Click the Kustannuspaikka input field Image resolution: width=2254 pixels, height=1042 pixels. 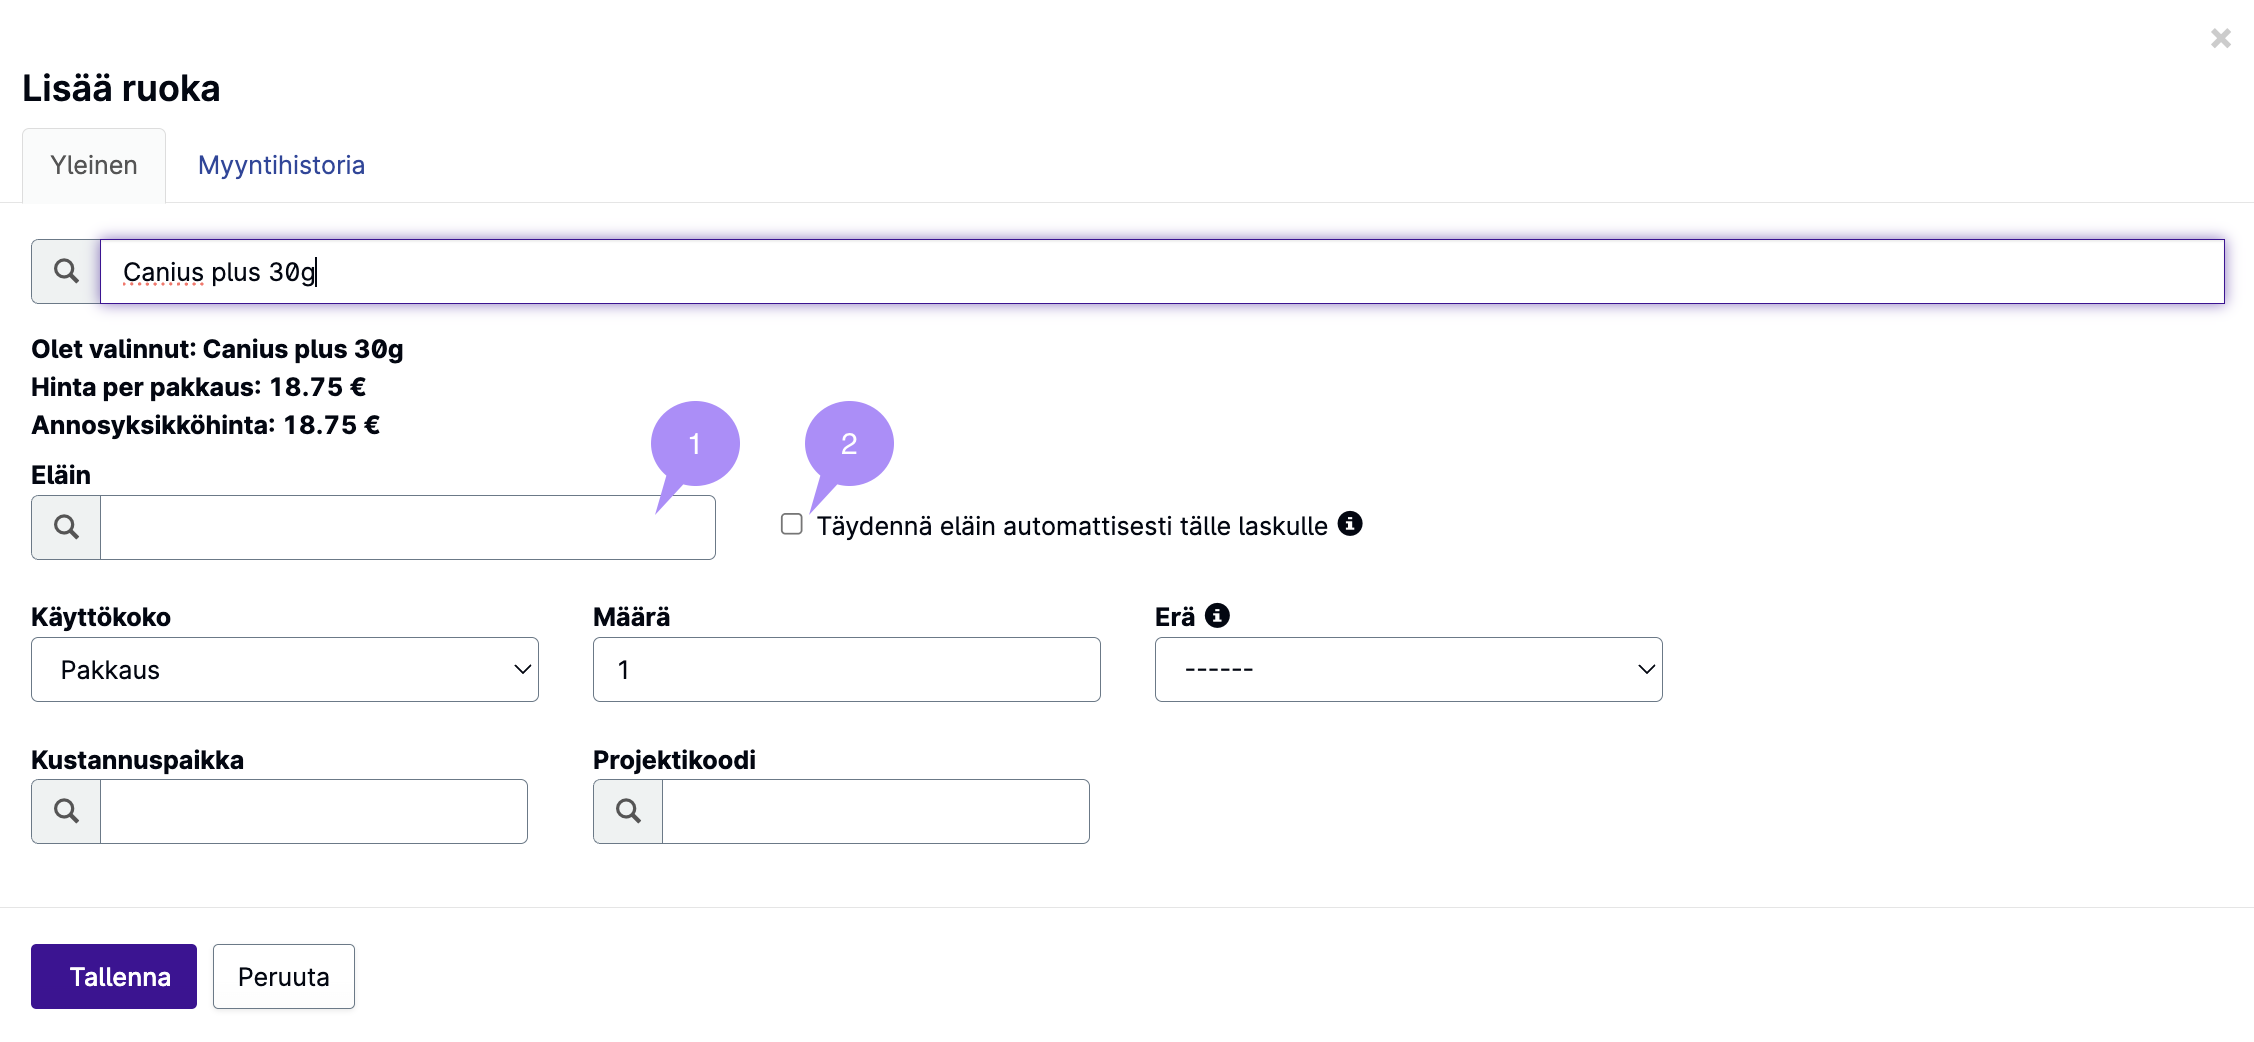[x=314, y=811]
